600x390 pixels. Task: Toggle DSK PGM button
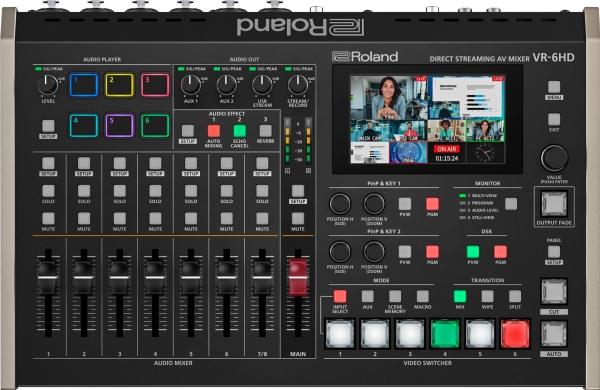501,252
